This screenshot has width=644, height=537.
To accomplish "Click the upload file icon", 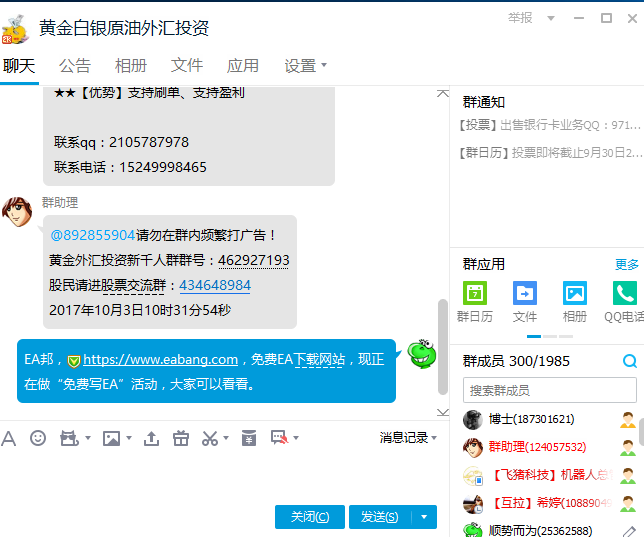I will point(151,438).
